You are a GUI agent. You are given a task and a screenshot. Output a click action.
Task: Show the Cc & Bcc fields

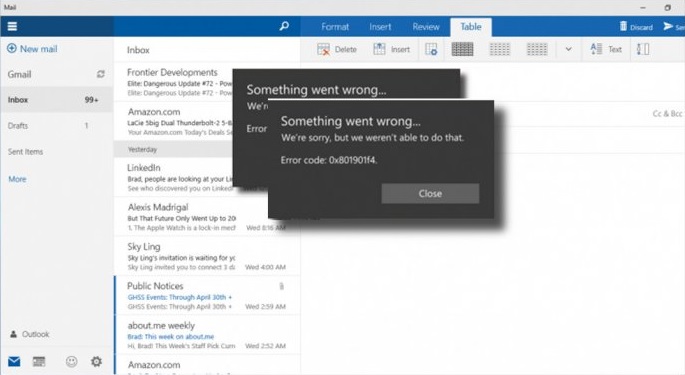tap(667, 114)
